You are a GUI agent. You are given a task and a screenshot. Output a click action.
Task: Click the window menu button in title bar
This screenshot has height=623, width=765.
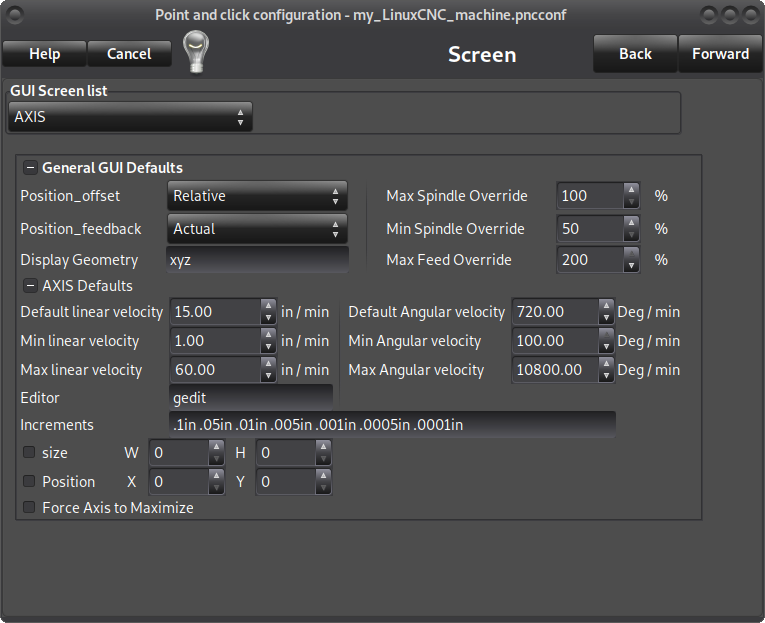coord(15,15)
